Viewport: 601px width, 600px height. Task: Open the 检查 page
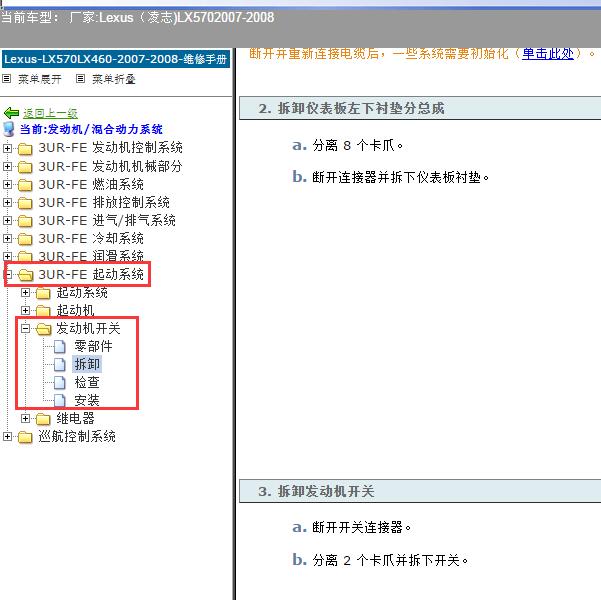(87, 382)
